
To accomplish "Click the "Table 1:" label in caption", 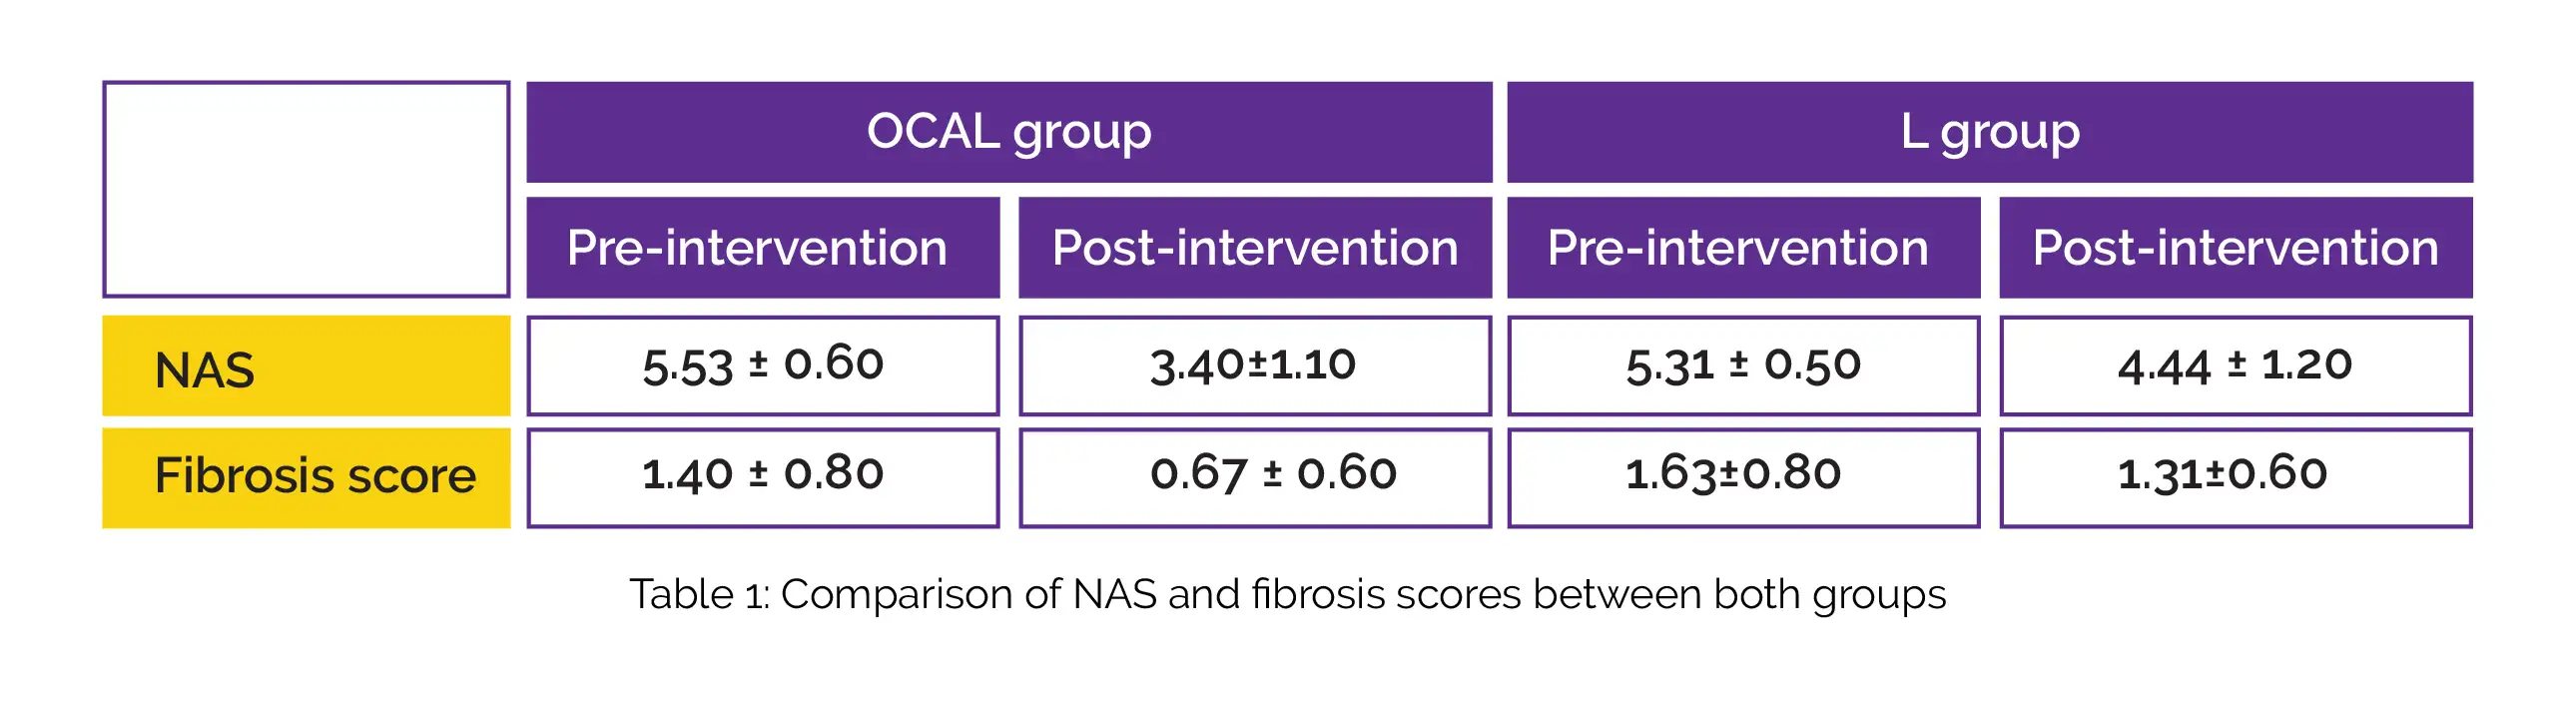I will [x=699, y=595].
